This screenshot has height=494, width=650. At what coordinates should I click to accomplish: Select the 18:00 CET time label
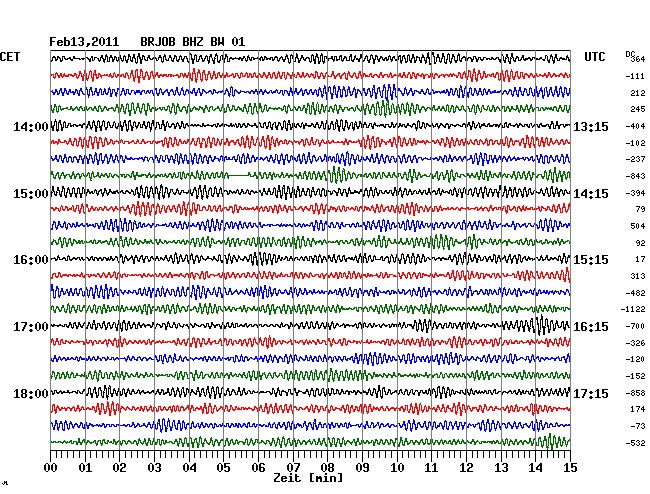coord(31,393)
